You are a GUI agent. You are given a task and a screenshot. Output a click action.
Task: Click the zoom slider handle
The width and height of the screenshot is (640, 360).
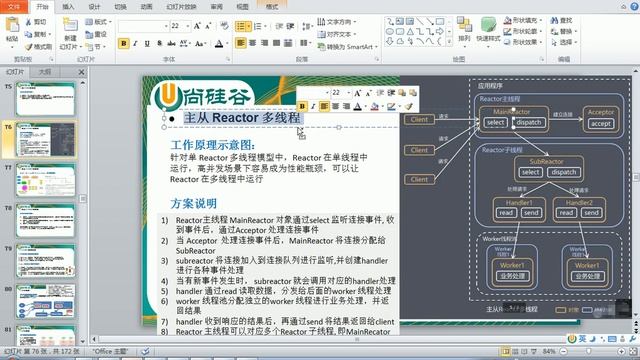tap(589, 351)
